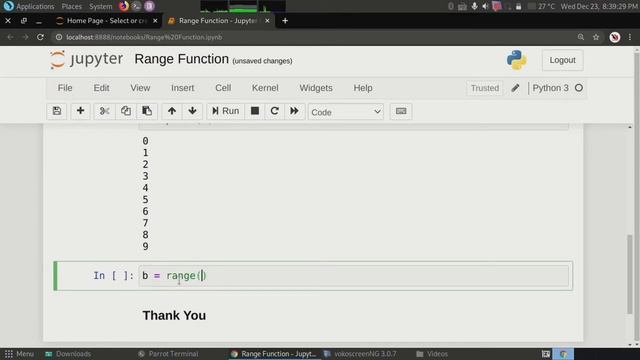Open the browser profile avatar
The width and height of the screenshot is (640, 360).
tap(615, 37)
